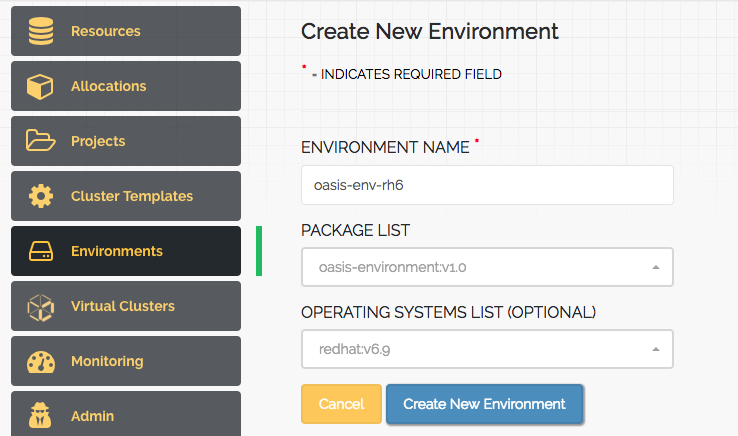Click the Resources database stack icon
The image size is (738, 436).
click(41, 31)
